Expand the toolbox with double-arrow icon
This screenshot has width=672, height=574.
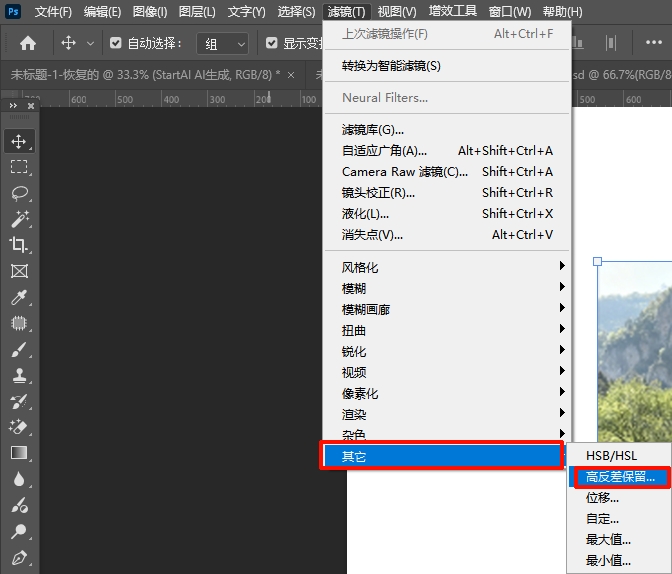pyautogui.click(x=13, y=105)
